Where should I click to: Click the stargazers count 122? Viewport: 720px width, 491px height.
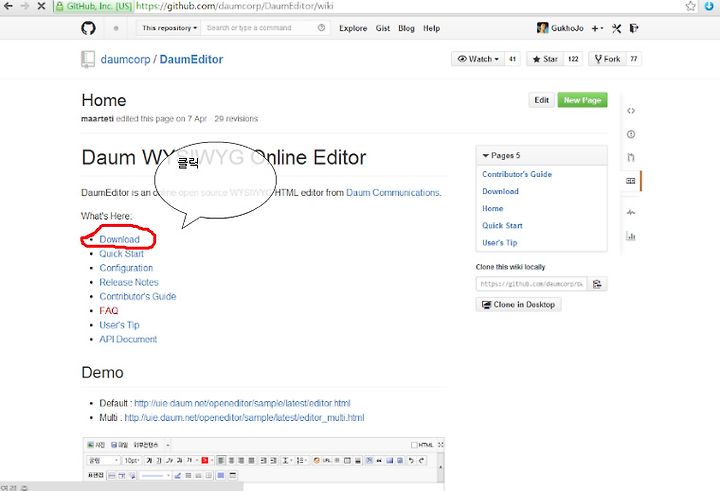573,59
